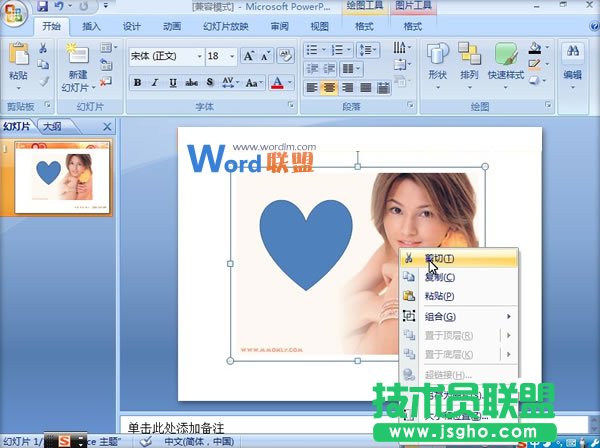Change text direction
Viewport: 600px width, 448px height.
402,48
